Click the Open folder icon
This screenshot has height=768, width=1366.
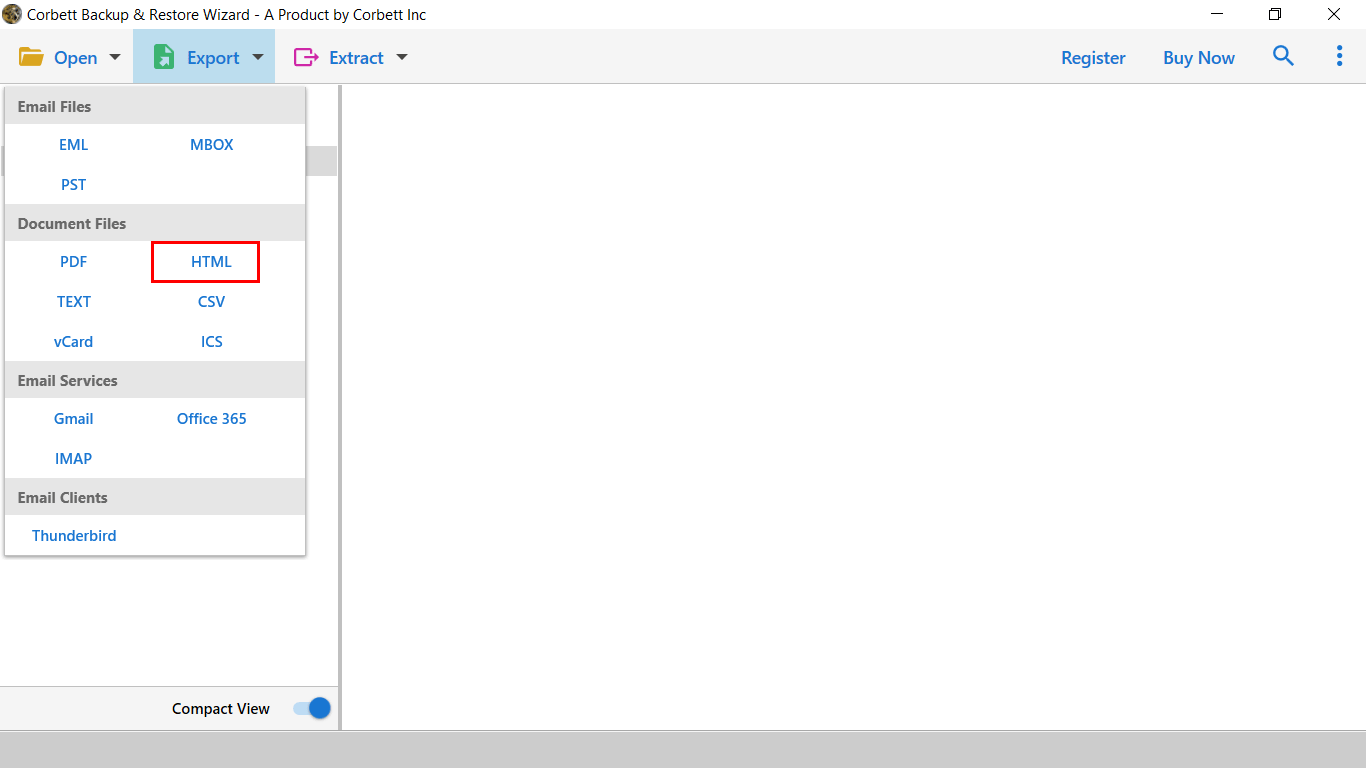(x=31, y=57)
